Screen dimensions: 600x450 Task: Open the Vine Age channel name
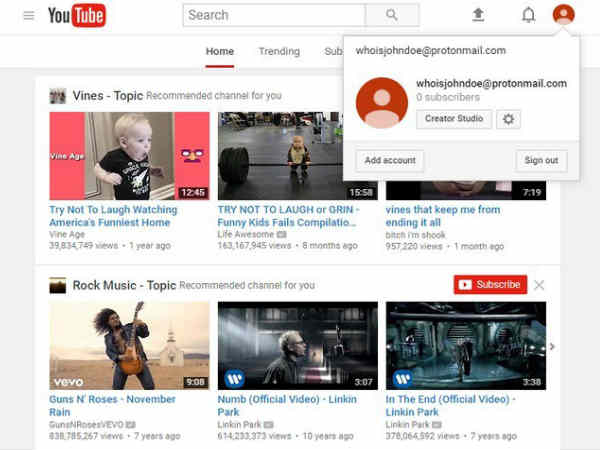click(x=67, y=234)
